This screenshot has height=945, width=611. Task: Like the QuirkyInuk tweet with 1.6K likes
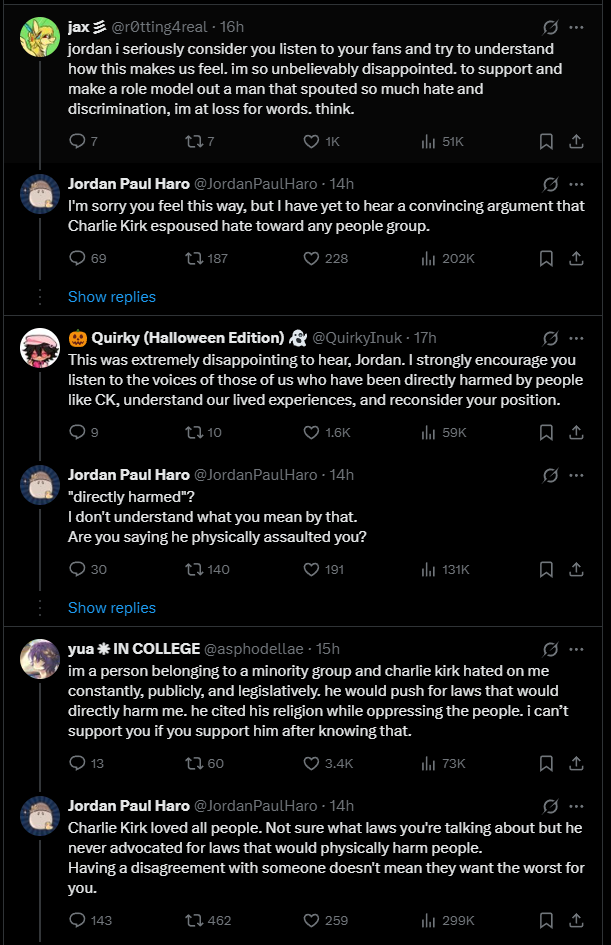310,432
